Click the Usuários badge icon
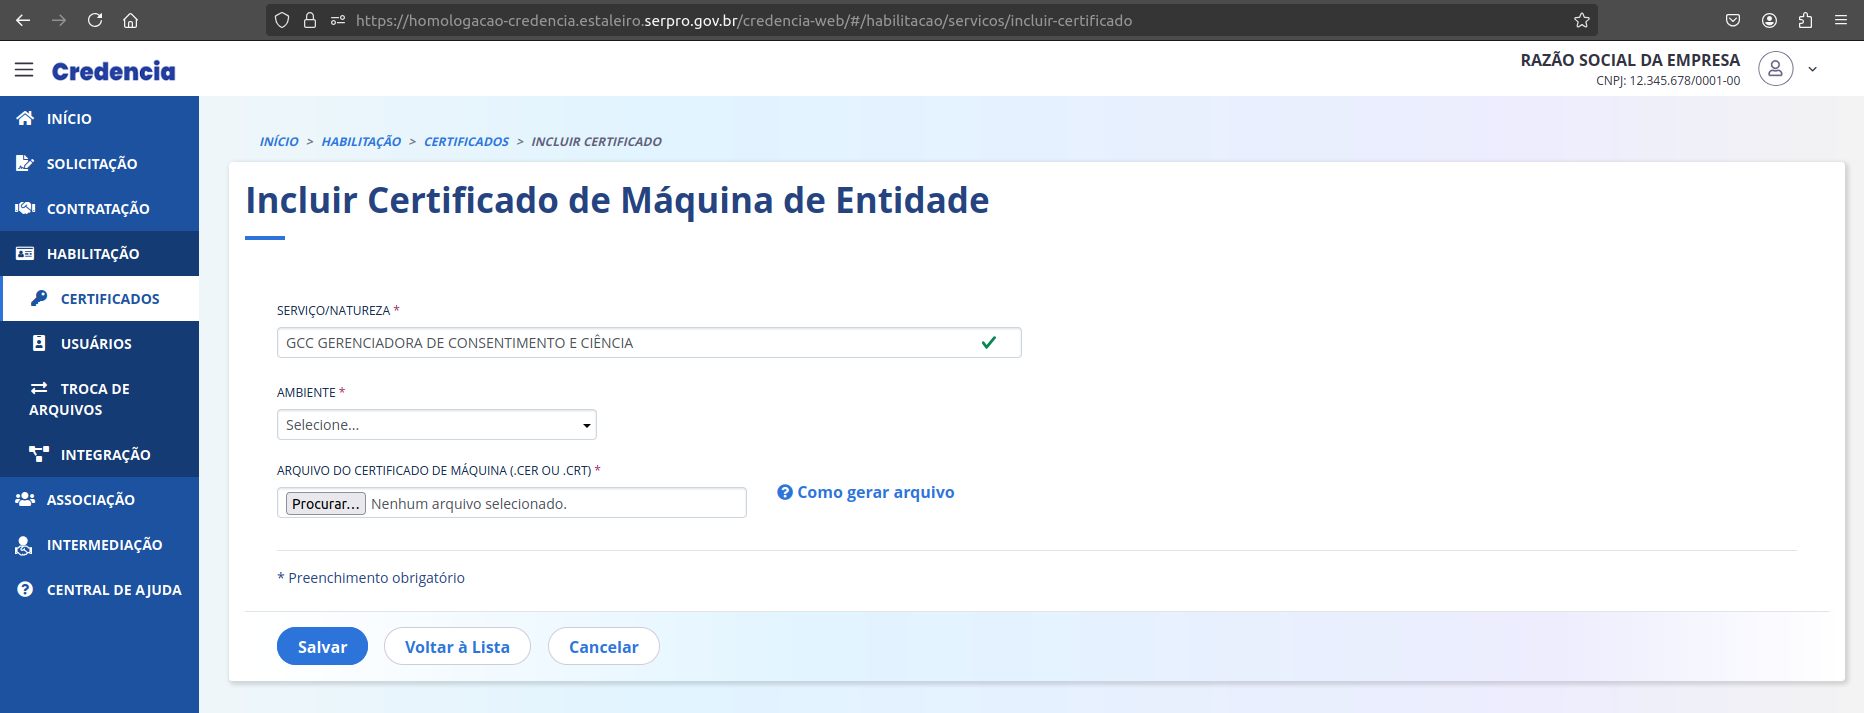 click(39, 343)
